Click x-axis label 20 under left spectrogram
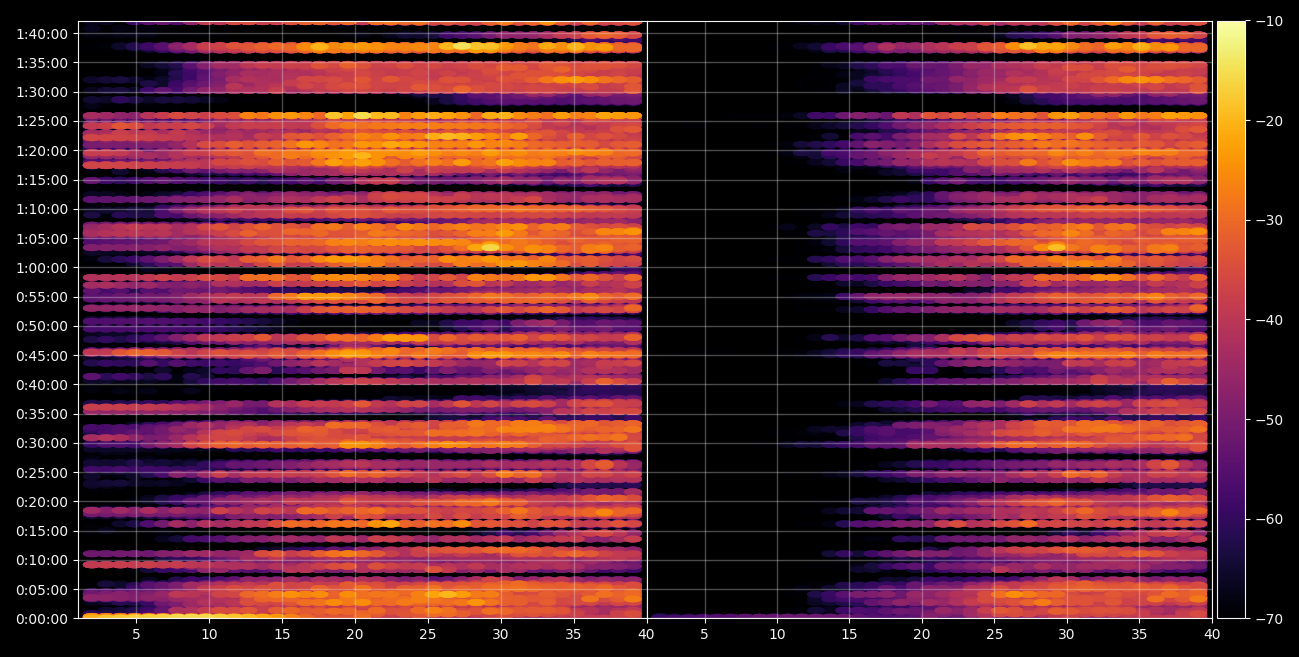The image size is (1299, 657). tap(355, 634)
